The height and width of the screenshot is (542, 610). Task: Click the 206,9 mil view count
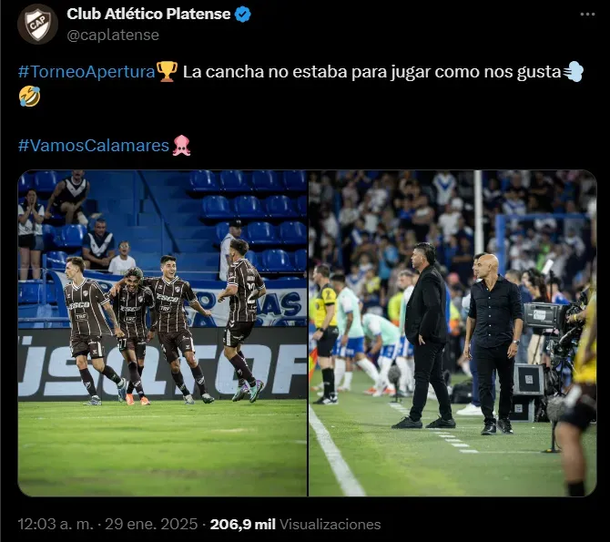pos(243,524)
